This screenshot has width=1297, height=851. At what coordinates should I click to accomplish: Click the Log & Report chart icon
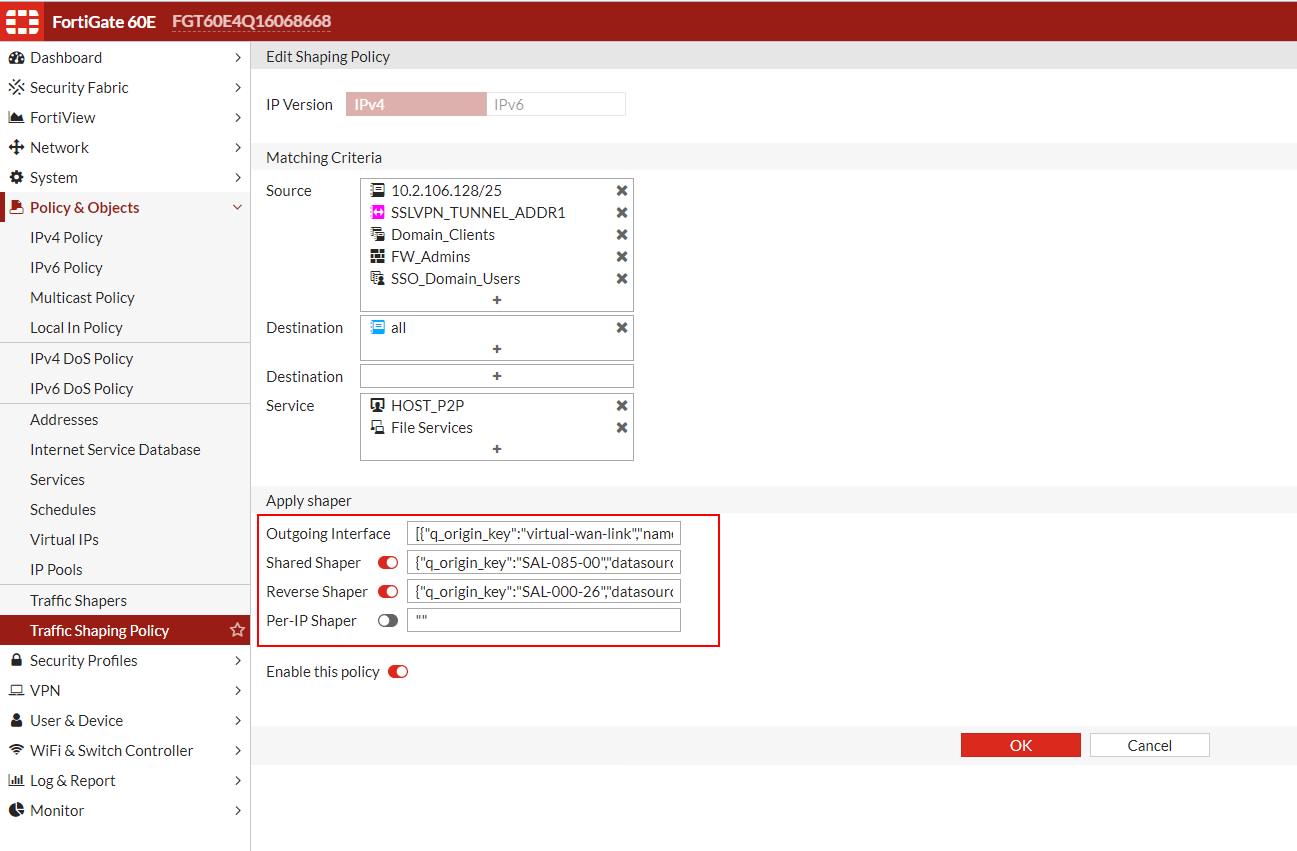click(x=16, y=781)
